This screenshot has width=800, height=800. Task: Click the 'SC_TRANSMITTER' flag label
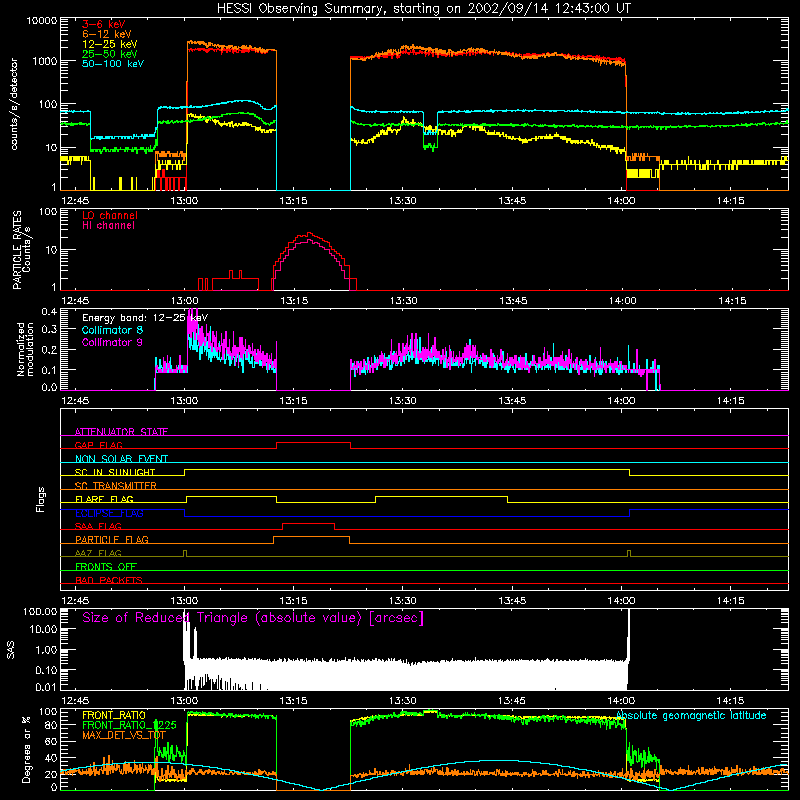116,485
